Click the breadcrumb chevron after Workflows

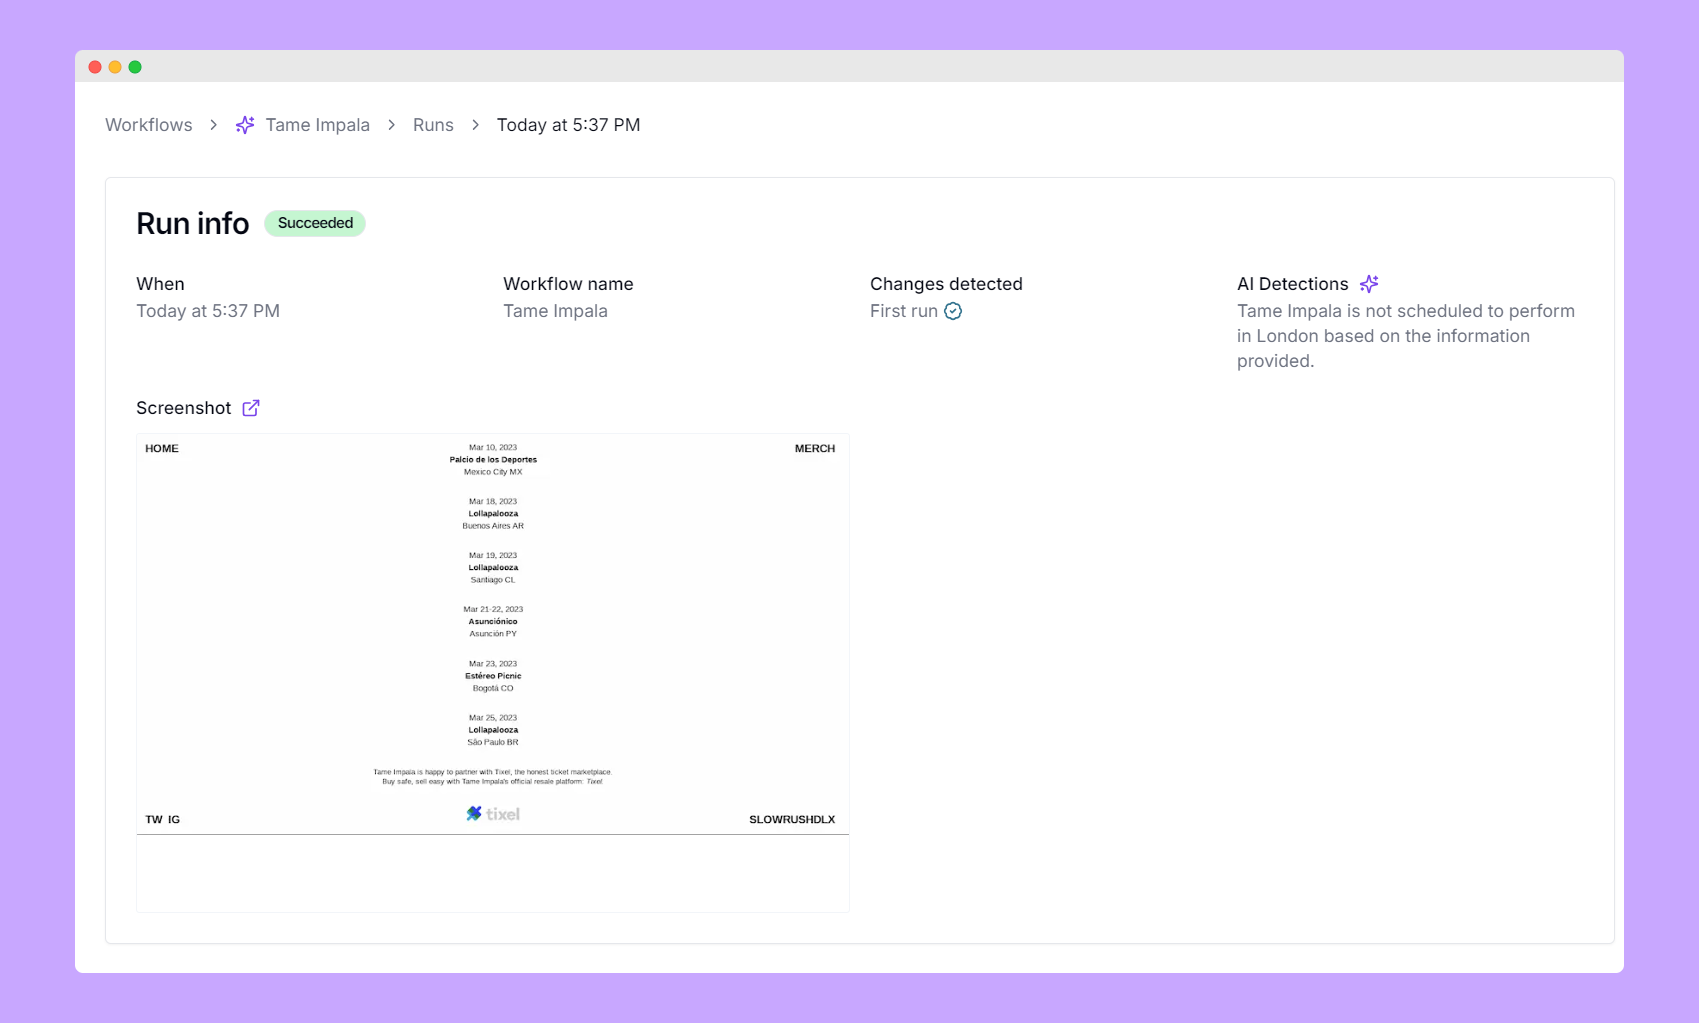(213, 125)
